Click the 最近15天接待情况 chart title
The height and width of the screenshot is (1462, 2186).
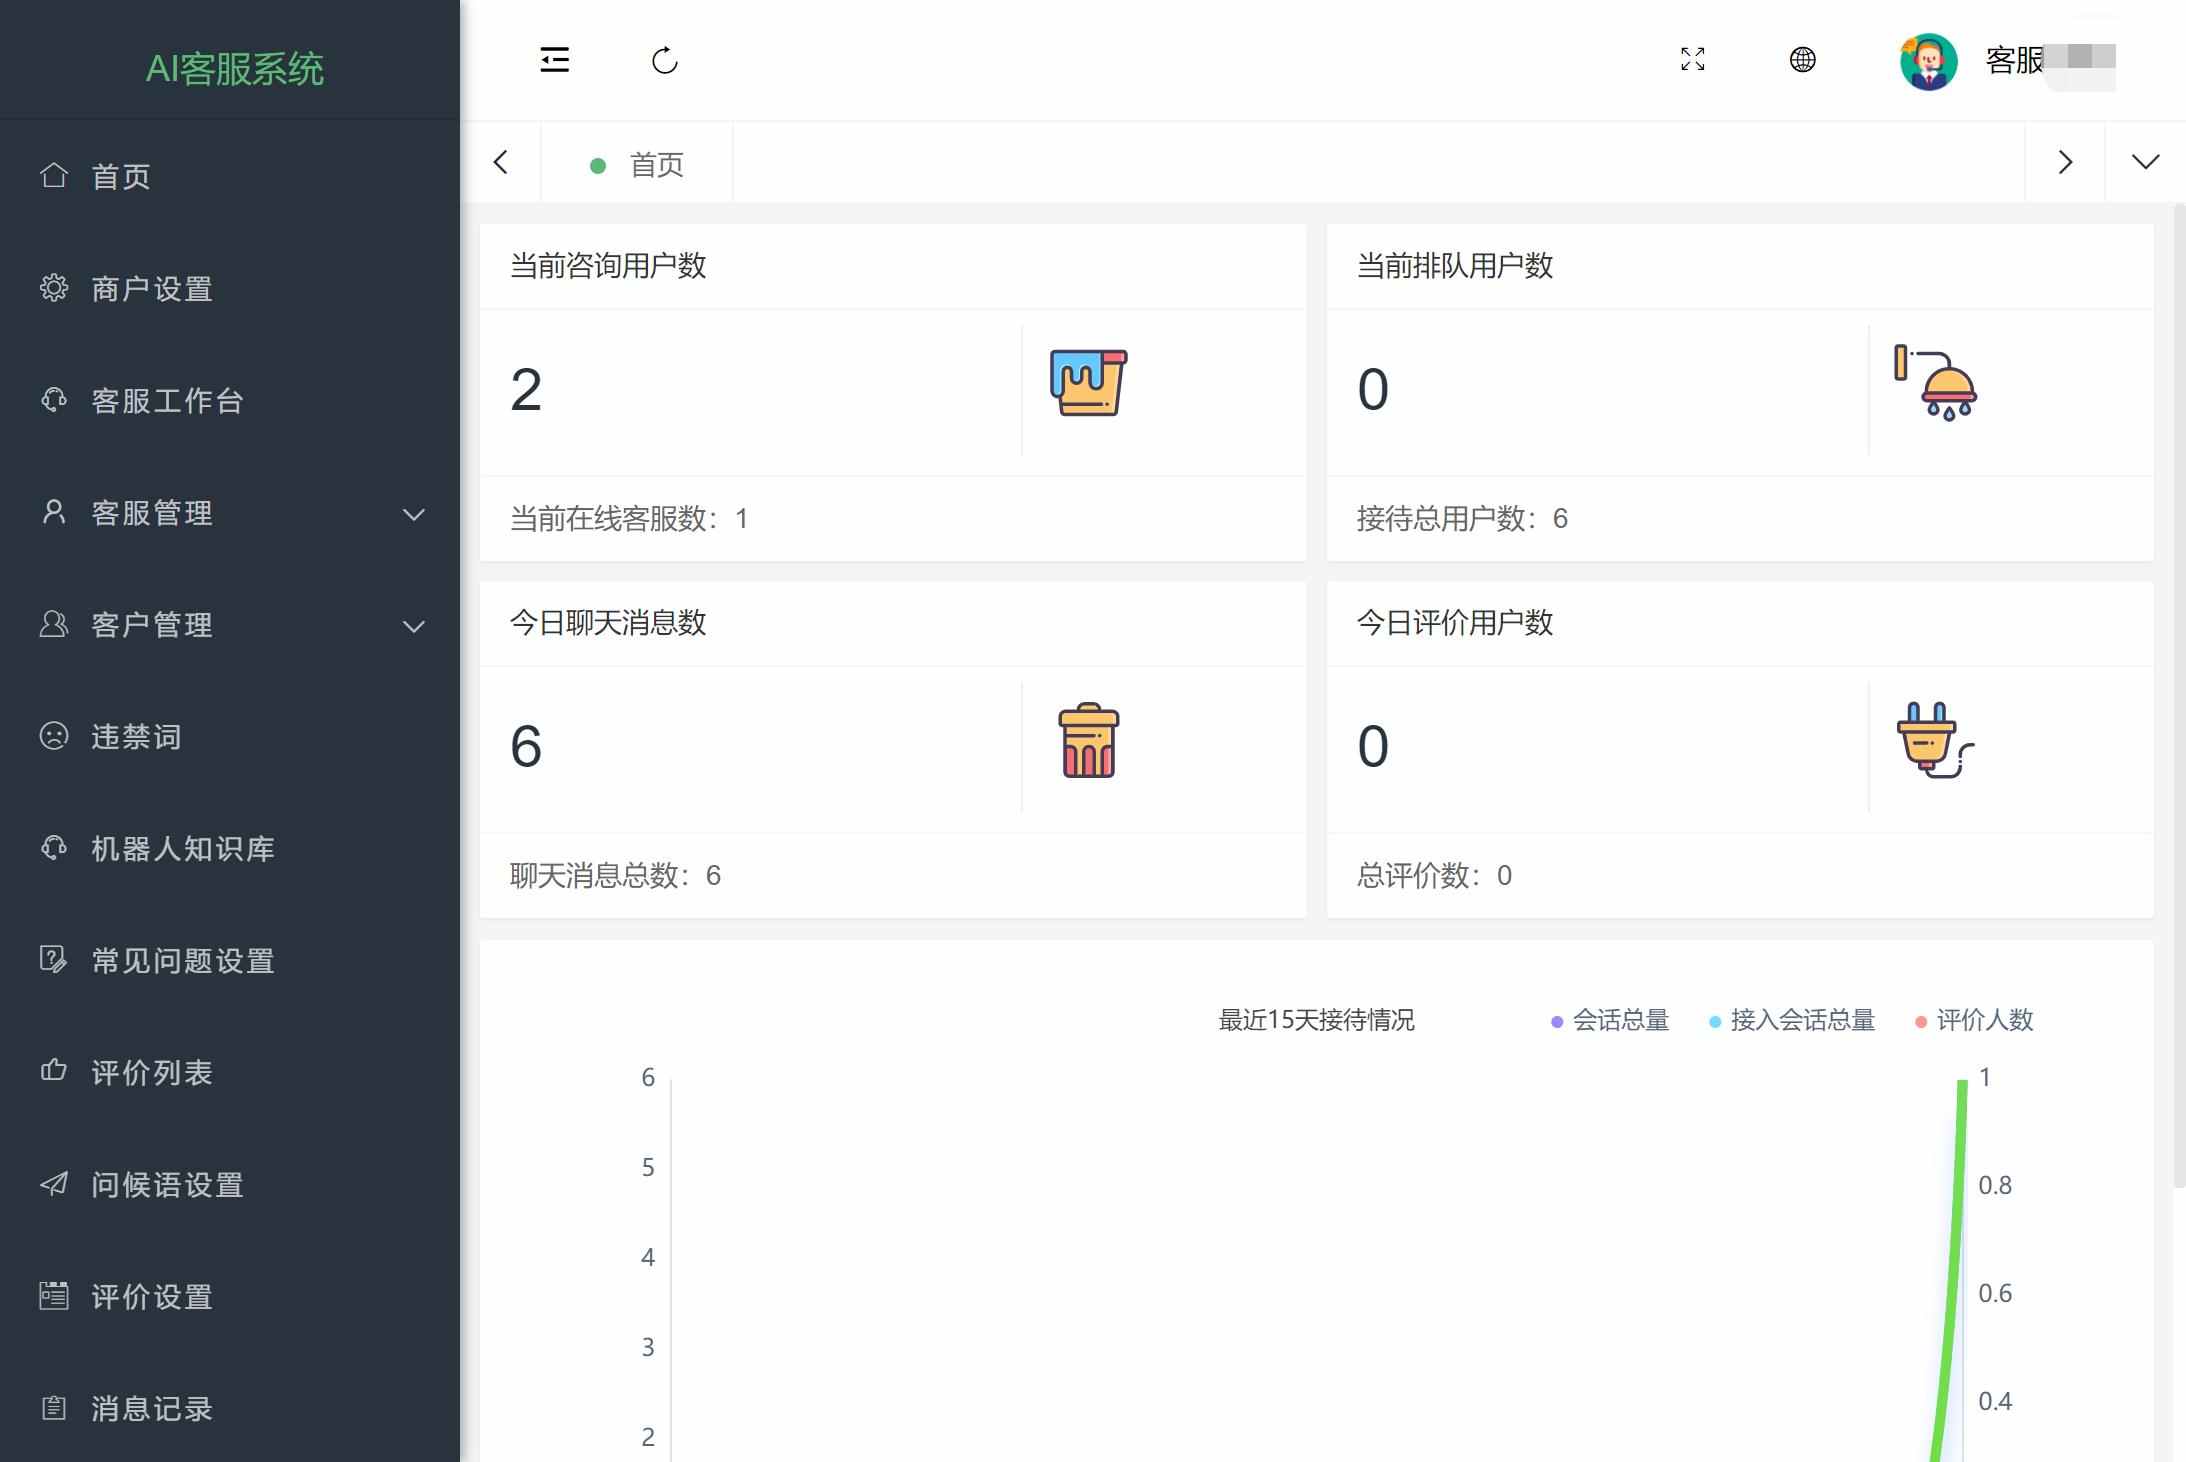click(x=1316, y=1020)
